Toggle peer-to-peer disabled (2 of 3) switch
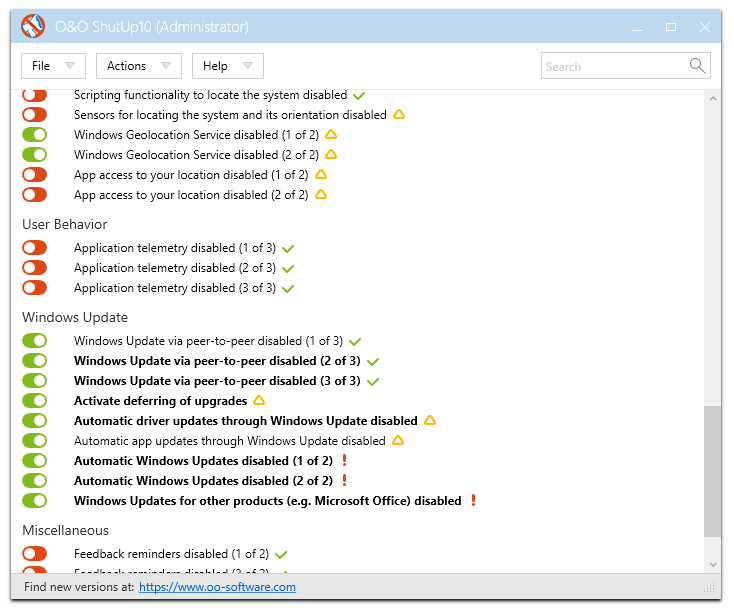This screenshot has height=610, width=734. pos(35,360)
